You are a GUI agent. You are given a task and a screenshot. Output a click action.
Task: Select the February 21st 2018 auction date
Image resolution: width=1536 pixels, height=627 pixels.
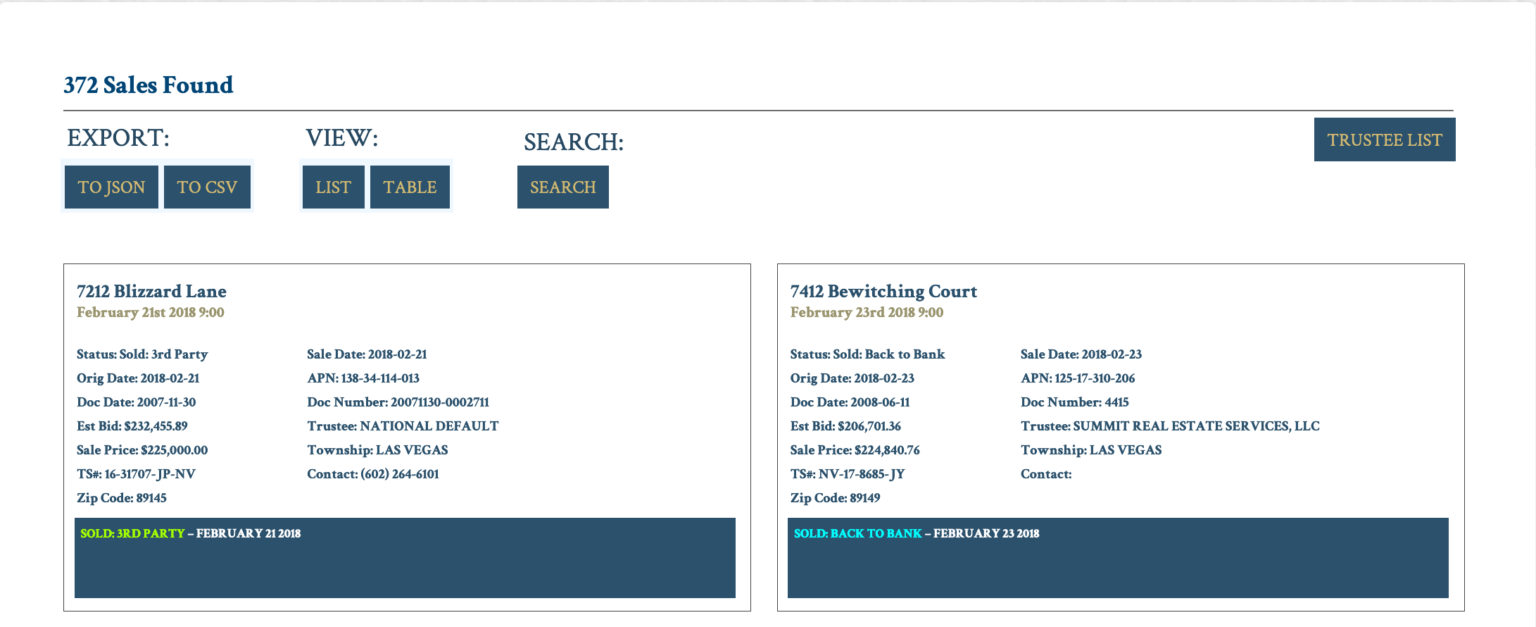151,312
